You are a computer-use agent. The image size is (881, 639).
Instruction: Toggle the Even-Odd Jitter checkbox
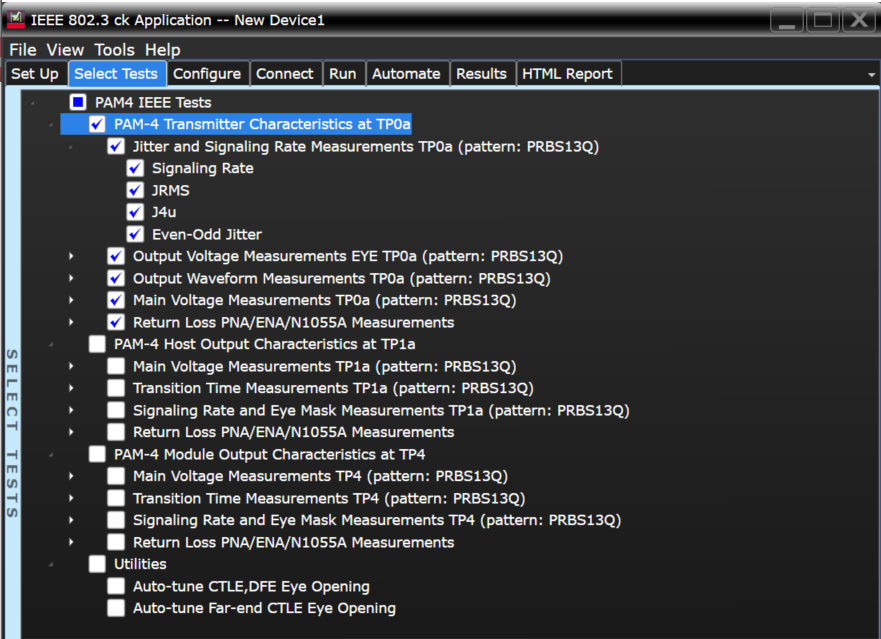(x=135, y=234)
